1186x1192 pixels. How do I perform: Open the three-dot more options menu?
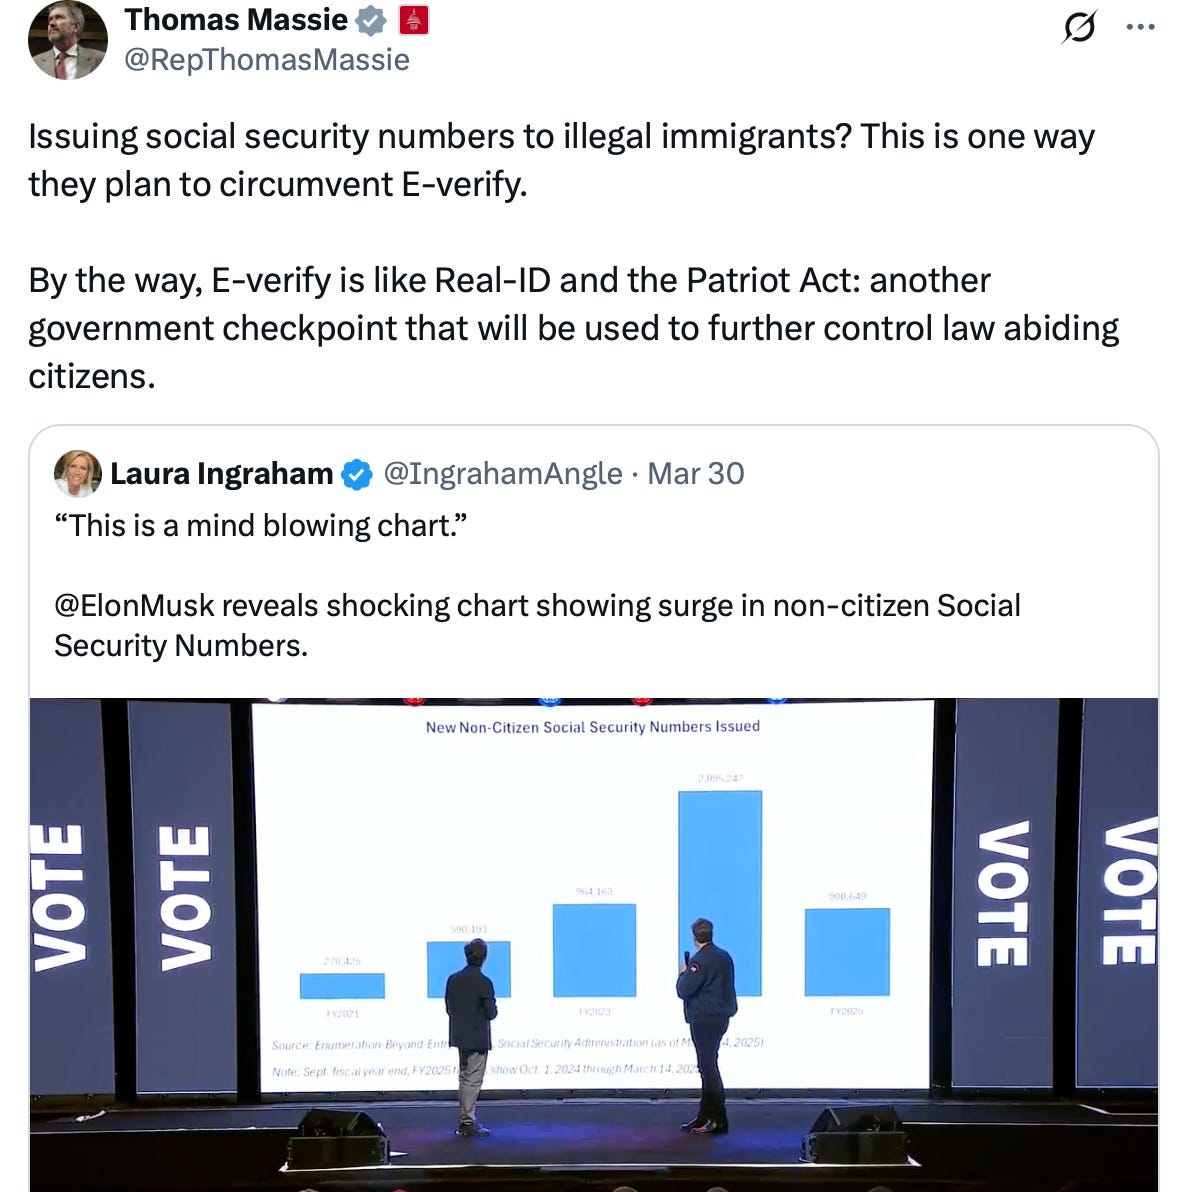point(1140,27)
